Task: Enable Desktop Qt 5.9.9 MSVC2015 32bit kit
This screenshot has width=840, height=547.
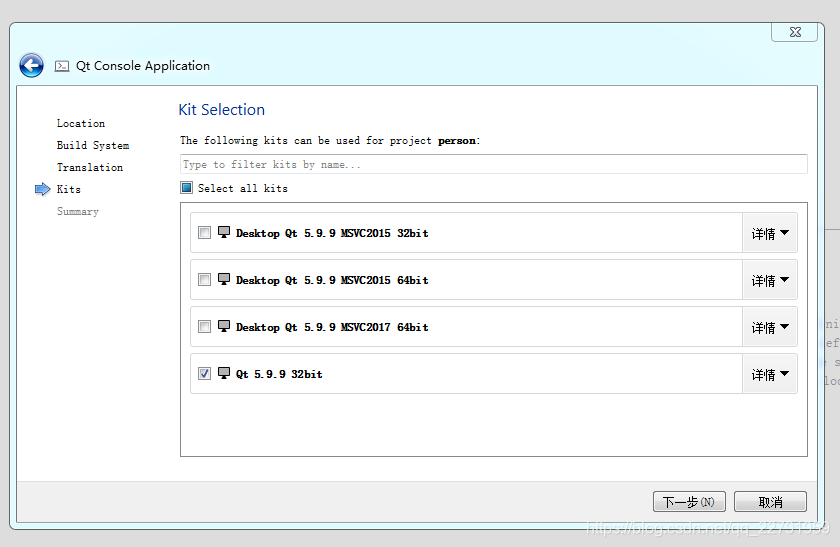Action: [204, 233]
